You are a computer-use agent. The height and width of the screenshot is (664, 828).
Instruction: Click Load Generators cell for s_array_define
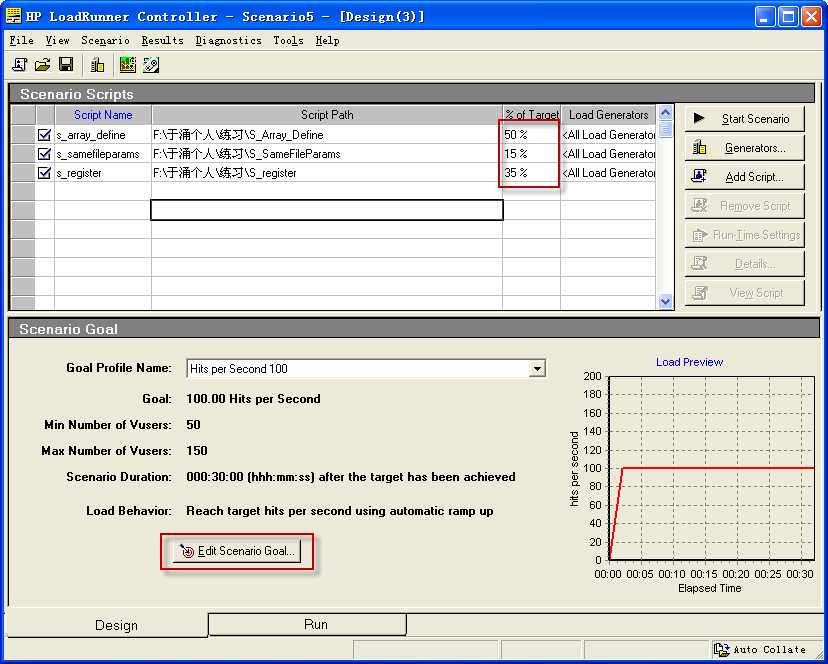[608, 135]
